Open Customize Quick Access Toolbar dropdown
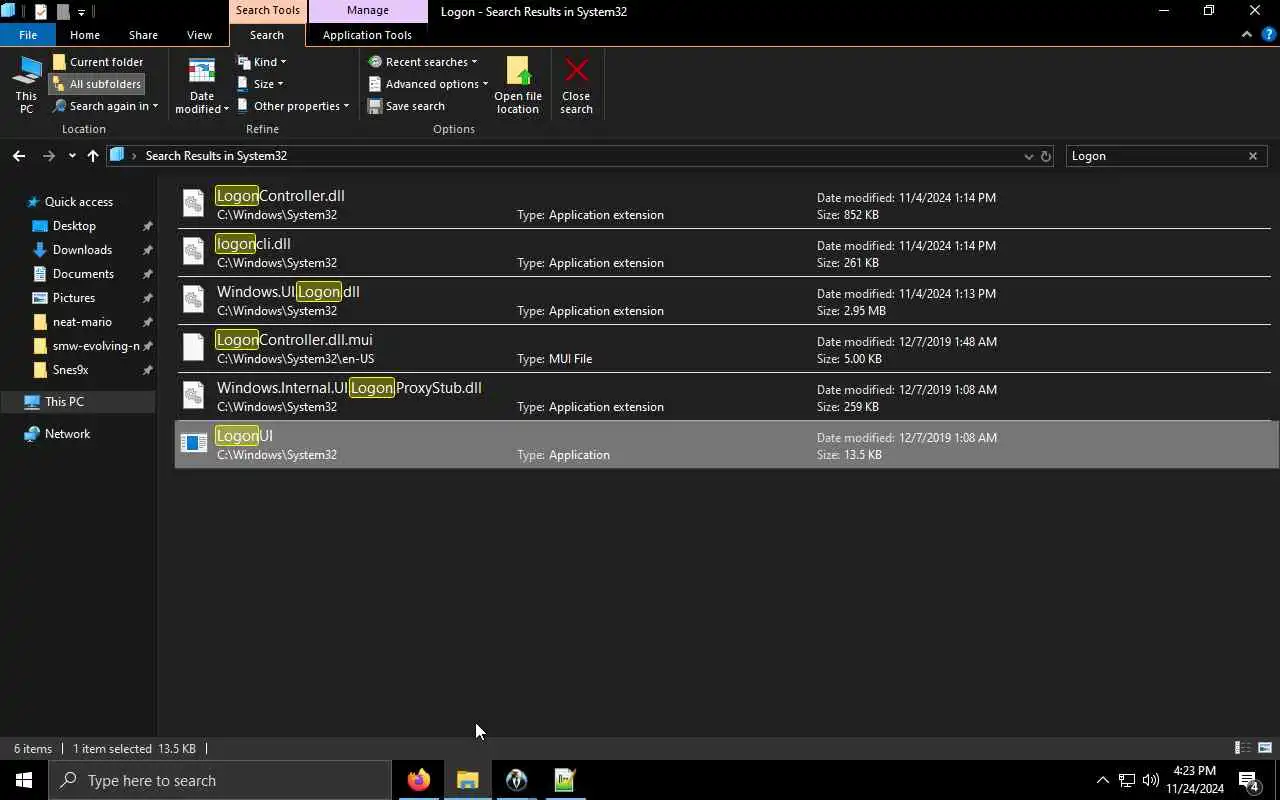The width and height of the screenshot is (1280, 800). coord(81,12)
